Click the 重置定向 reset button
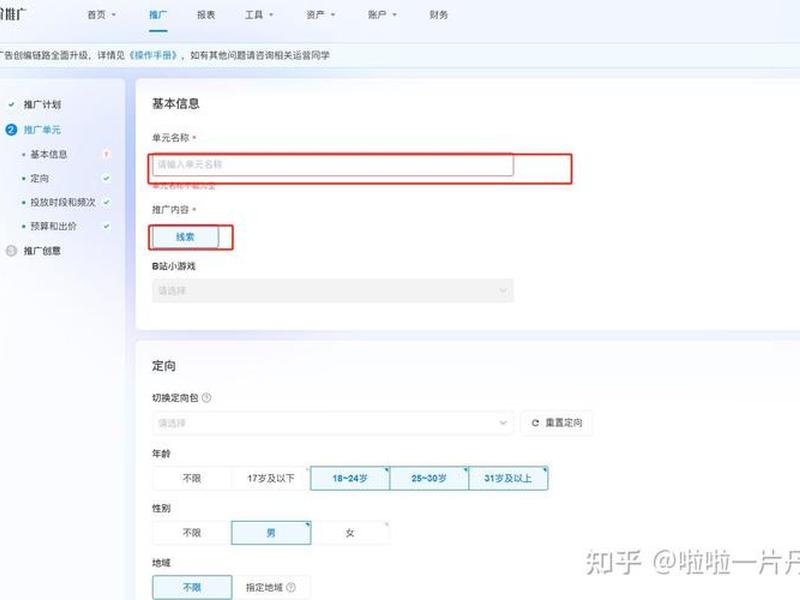 tap(557, 422)
